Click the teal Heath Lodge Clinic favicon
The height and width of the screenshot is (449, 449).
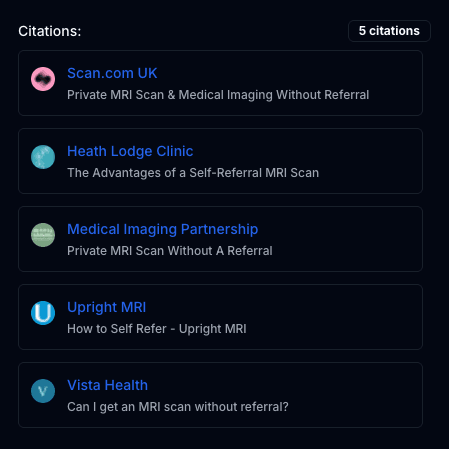click(43, 157)
